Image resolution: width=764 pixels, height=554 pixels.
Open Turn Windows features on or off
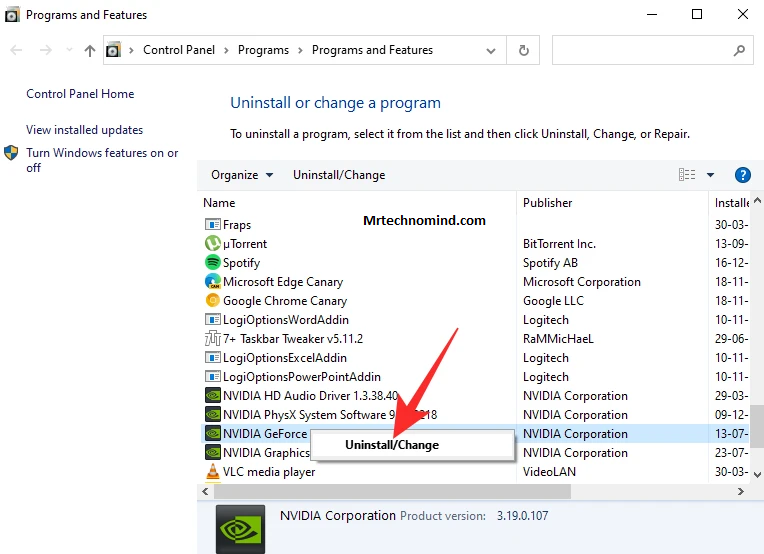pyautogui.click(x=102, y=160)
